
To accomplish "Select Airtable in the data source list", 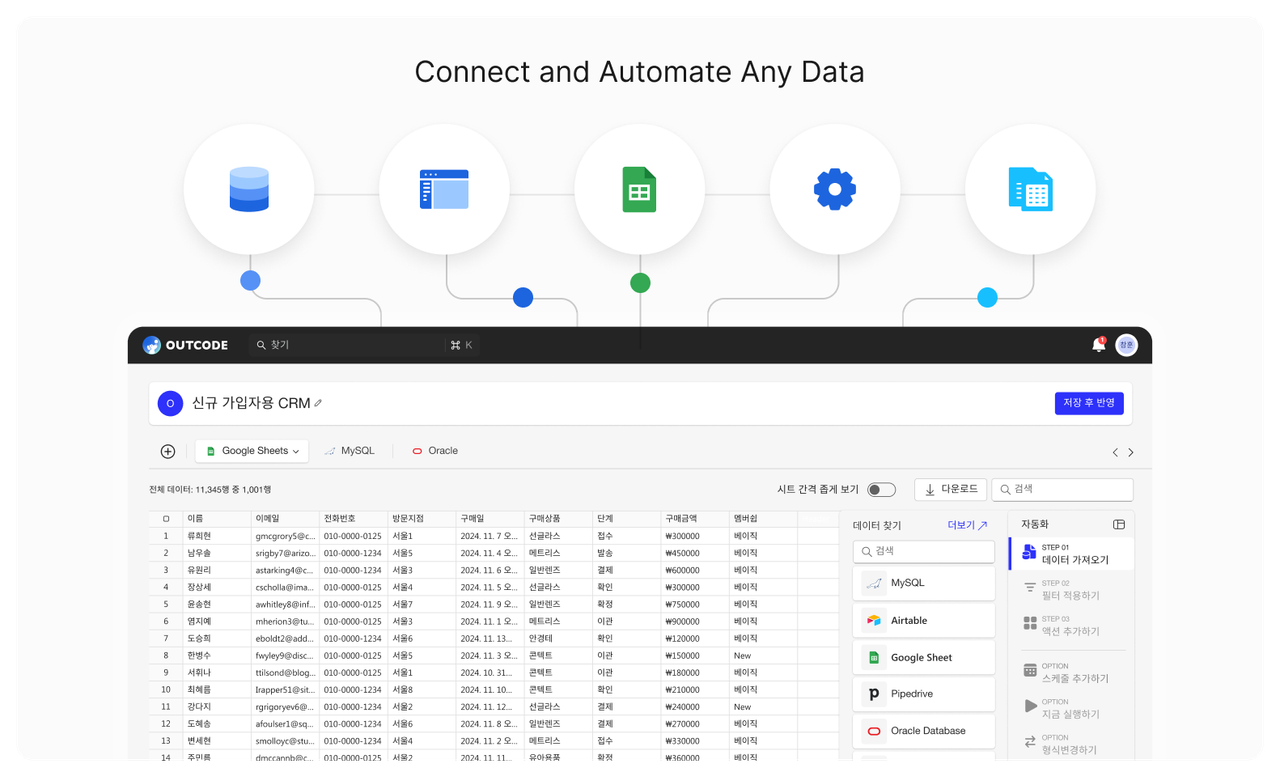I will 923,621.
